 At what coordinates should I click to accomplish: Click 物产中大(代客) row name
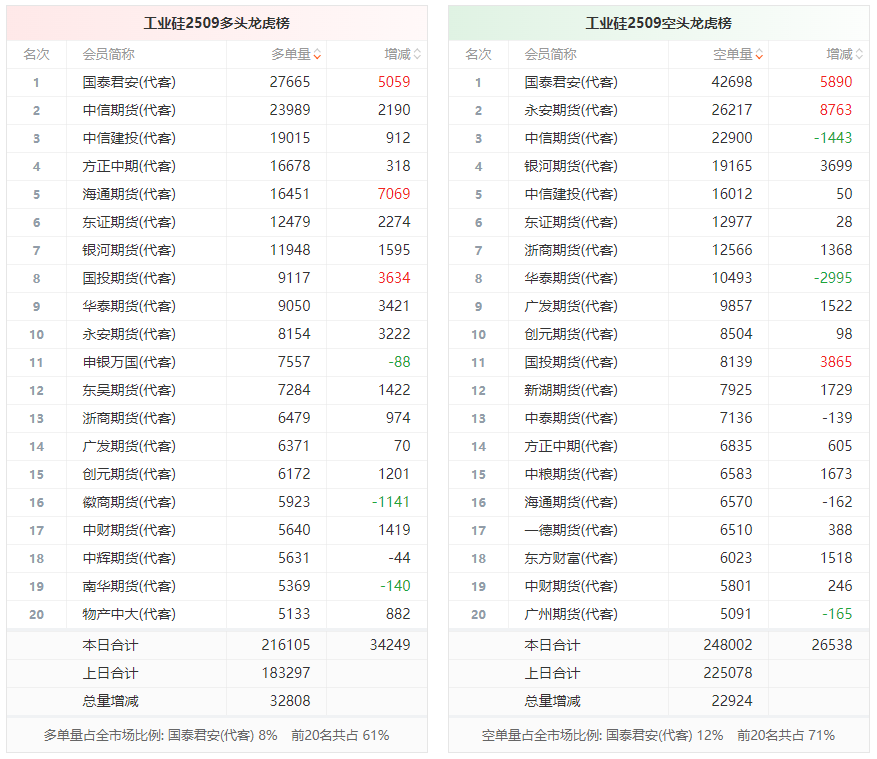[129, 614]
